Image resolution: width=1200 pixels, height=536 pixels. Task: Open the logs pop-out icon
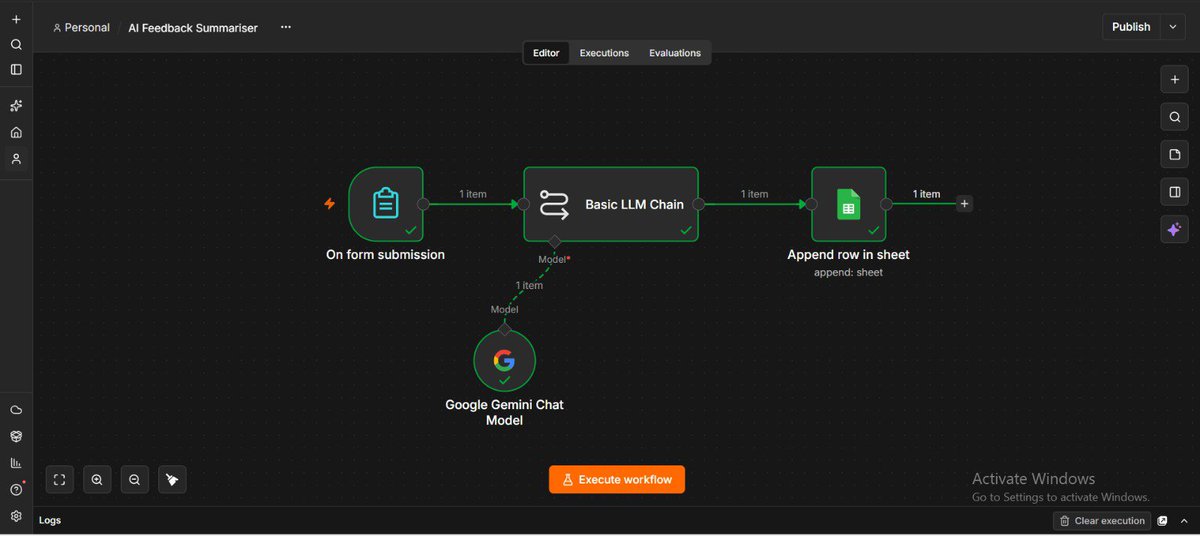click(x=1163, y=521)
